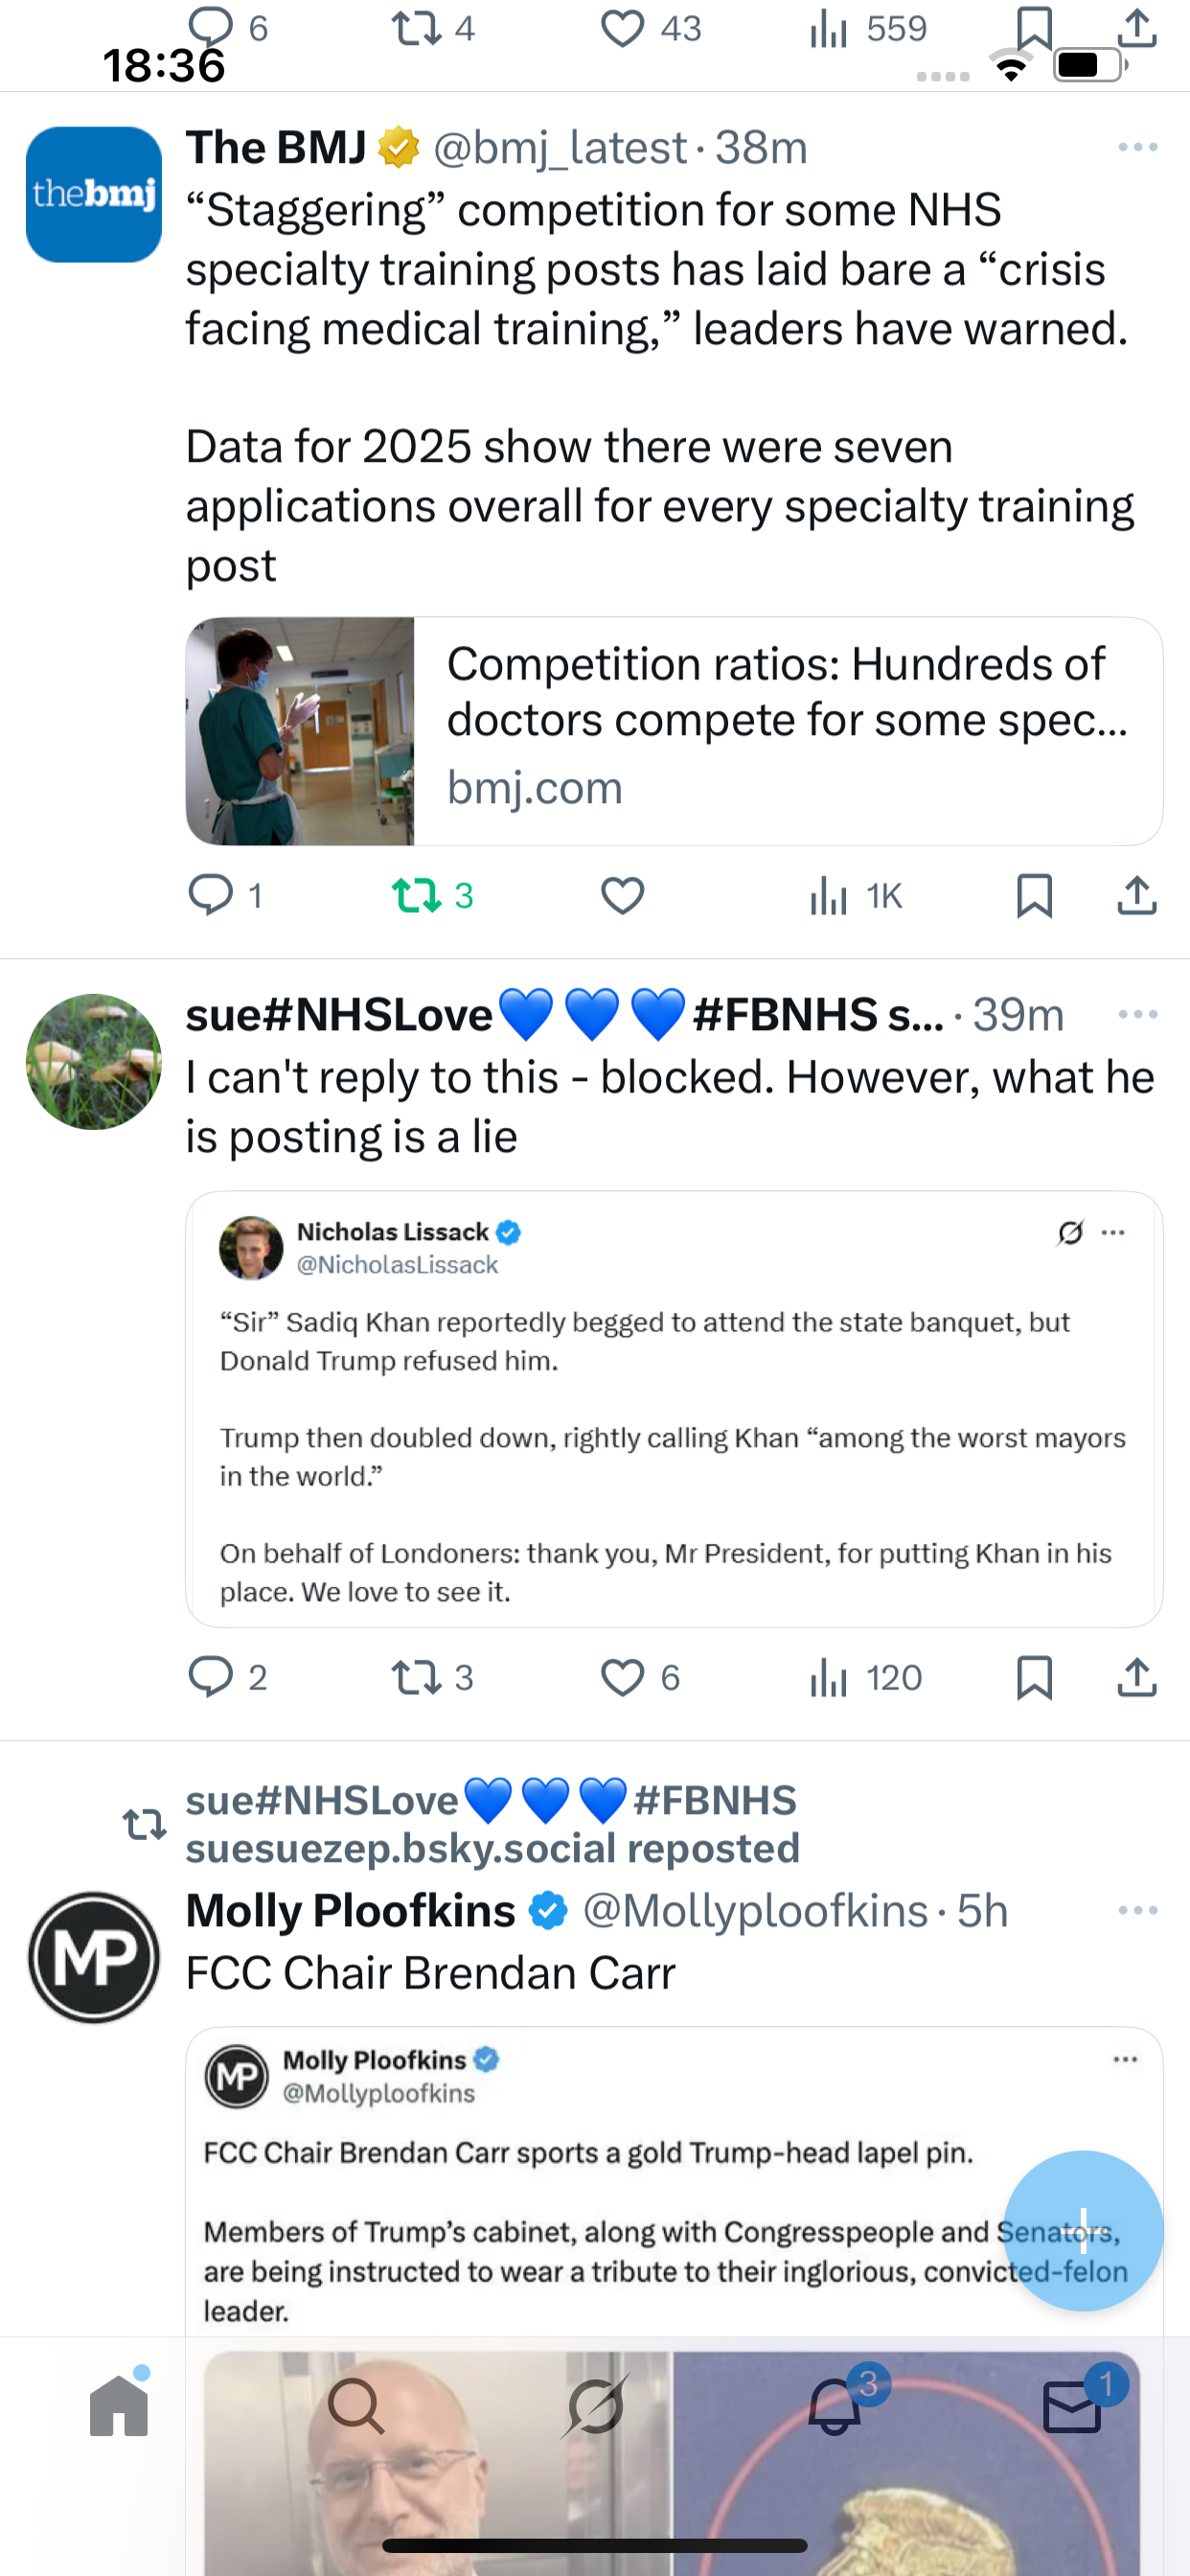The width and height of the screenshot is (1190, 2576).
Task: Open more options on sue#NHSLove's tweet
Action: click(x=1137, y=1015)
